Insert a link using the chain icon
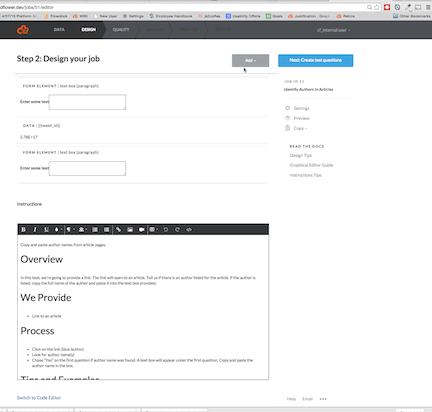This screenshot has width=432, height=412. [x=118, y=229]
